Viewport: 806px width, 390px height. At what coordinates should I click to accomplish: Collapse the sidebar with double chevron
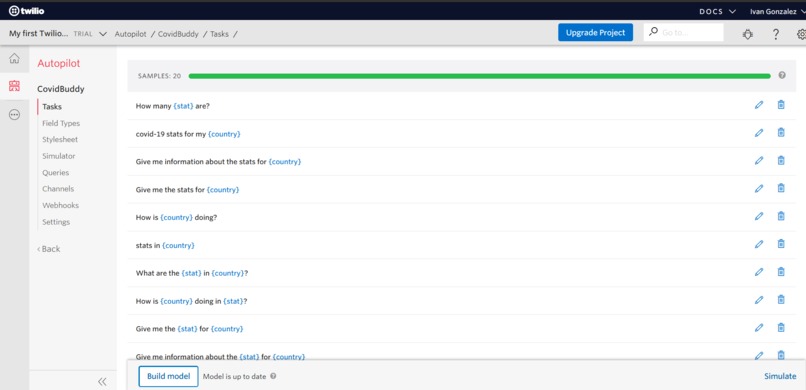point(102,381)
